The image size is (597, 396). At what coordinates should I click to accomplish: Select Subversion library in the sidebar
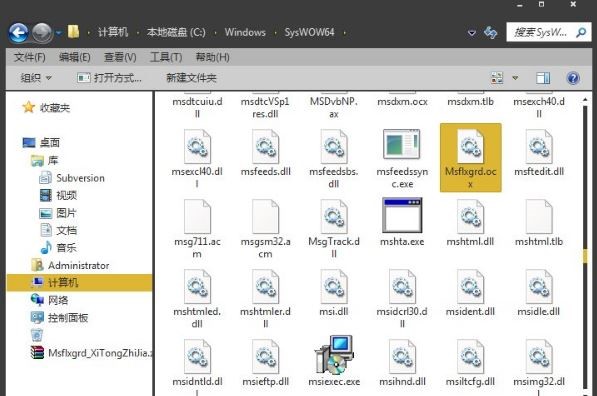pyautogui.click(x=80, y=178)
